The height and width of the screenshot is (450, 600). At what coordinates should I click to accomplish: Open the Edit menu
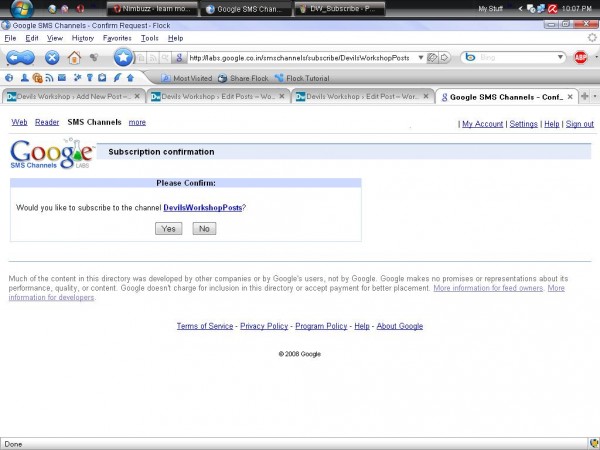click(32, 38)
